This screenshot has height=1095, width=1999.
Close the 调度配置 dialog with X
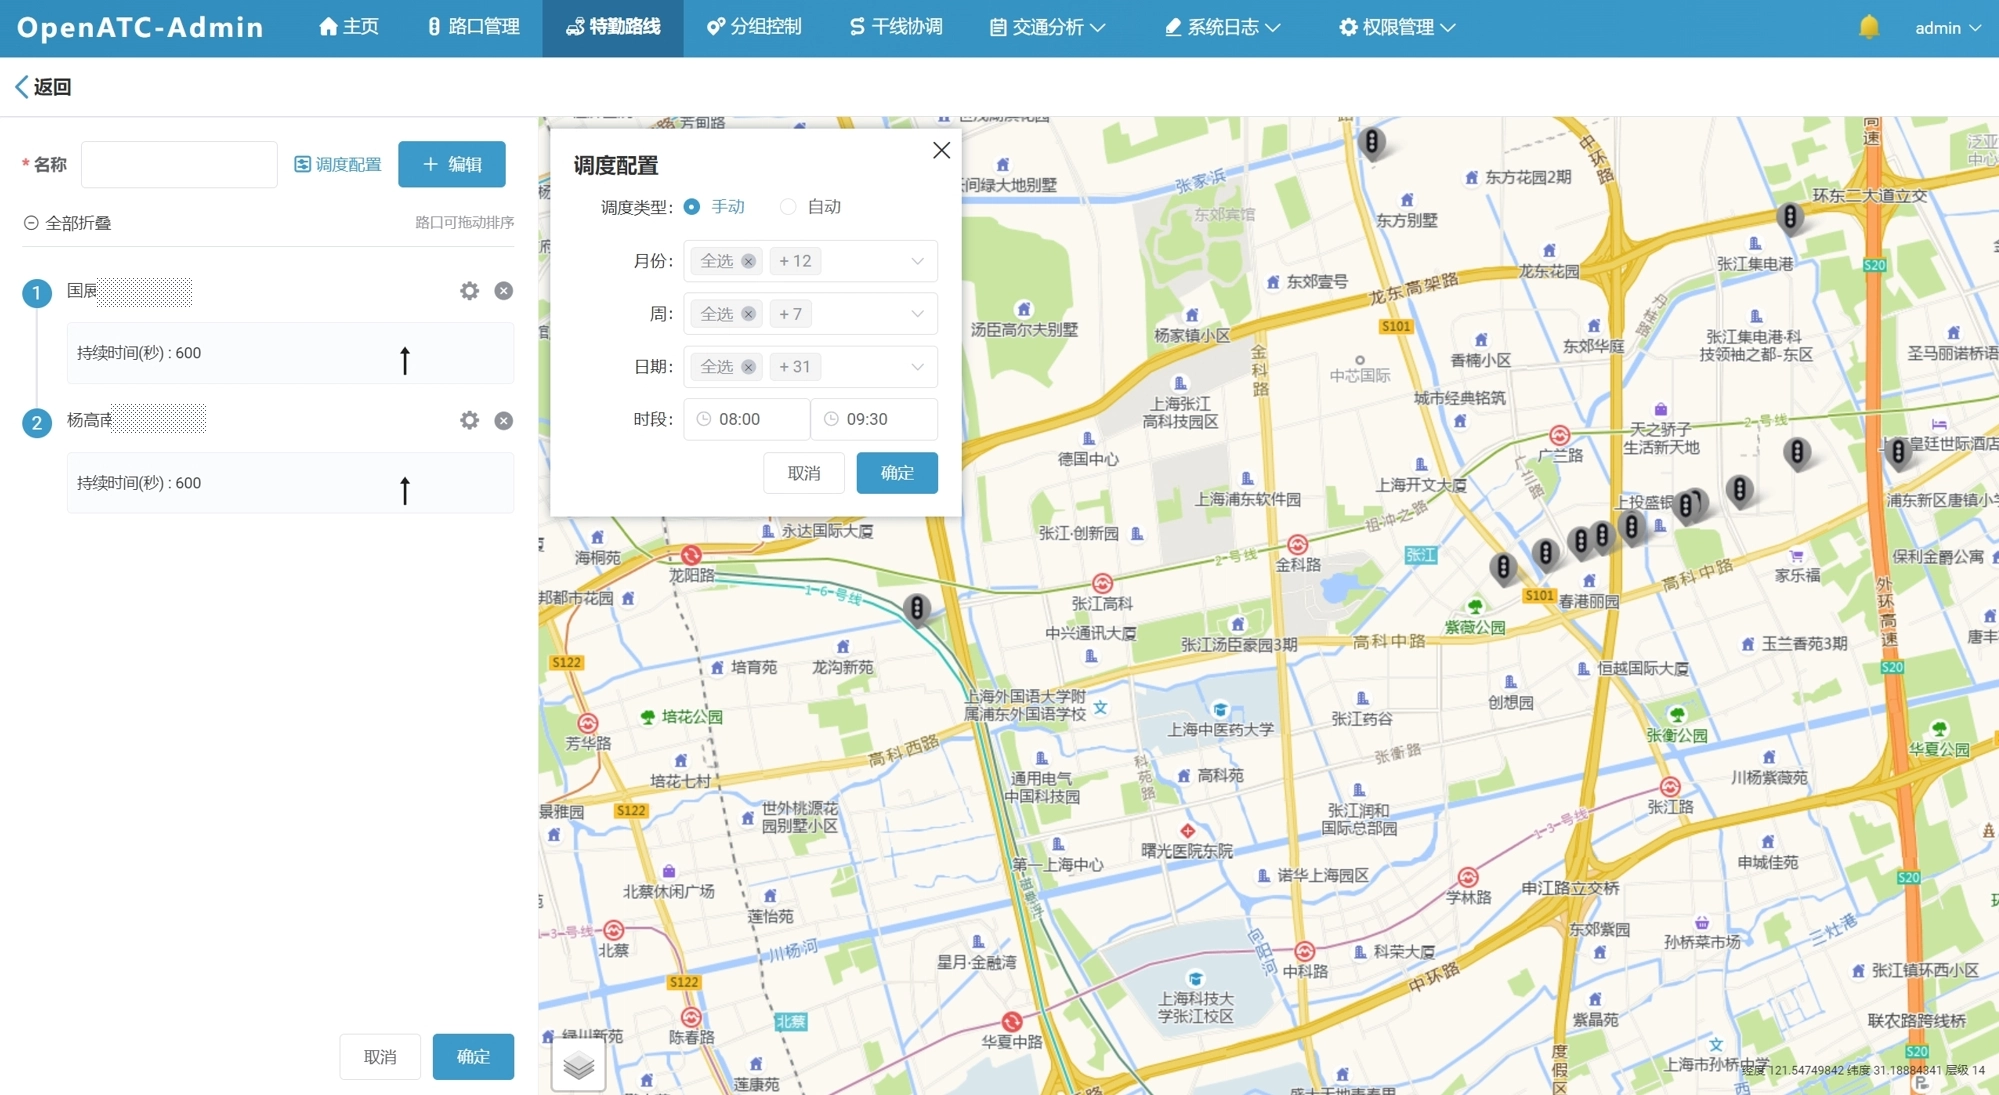point(941,150)
